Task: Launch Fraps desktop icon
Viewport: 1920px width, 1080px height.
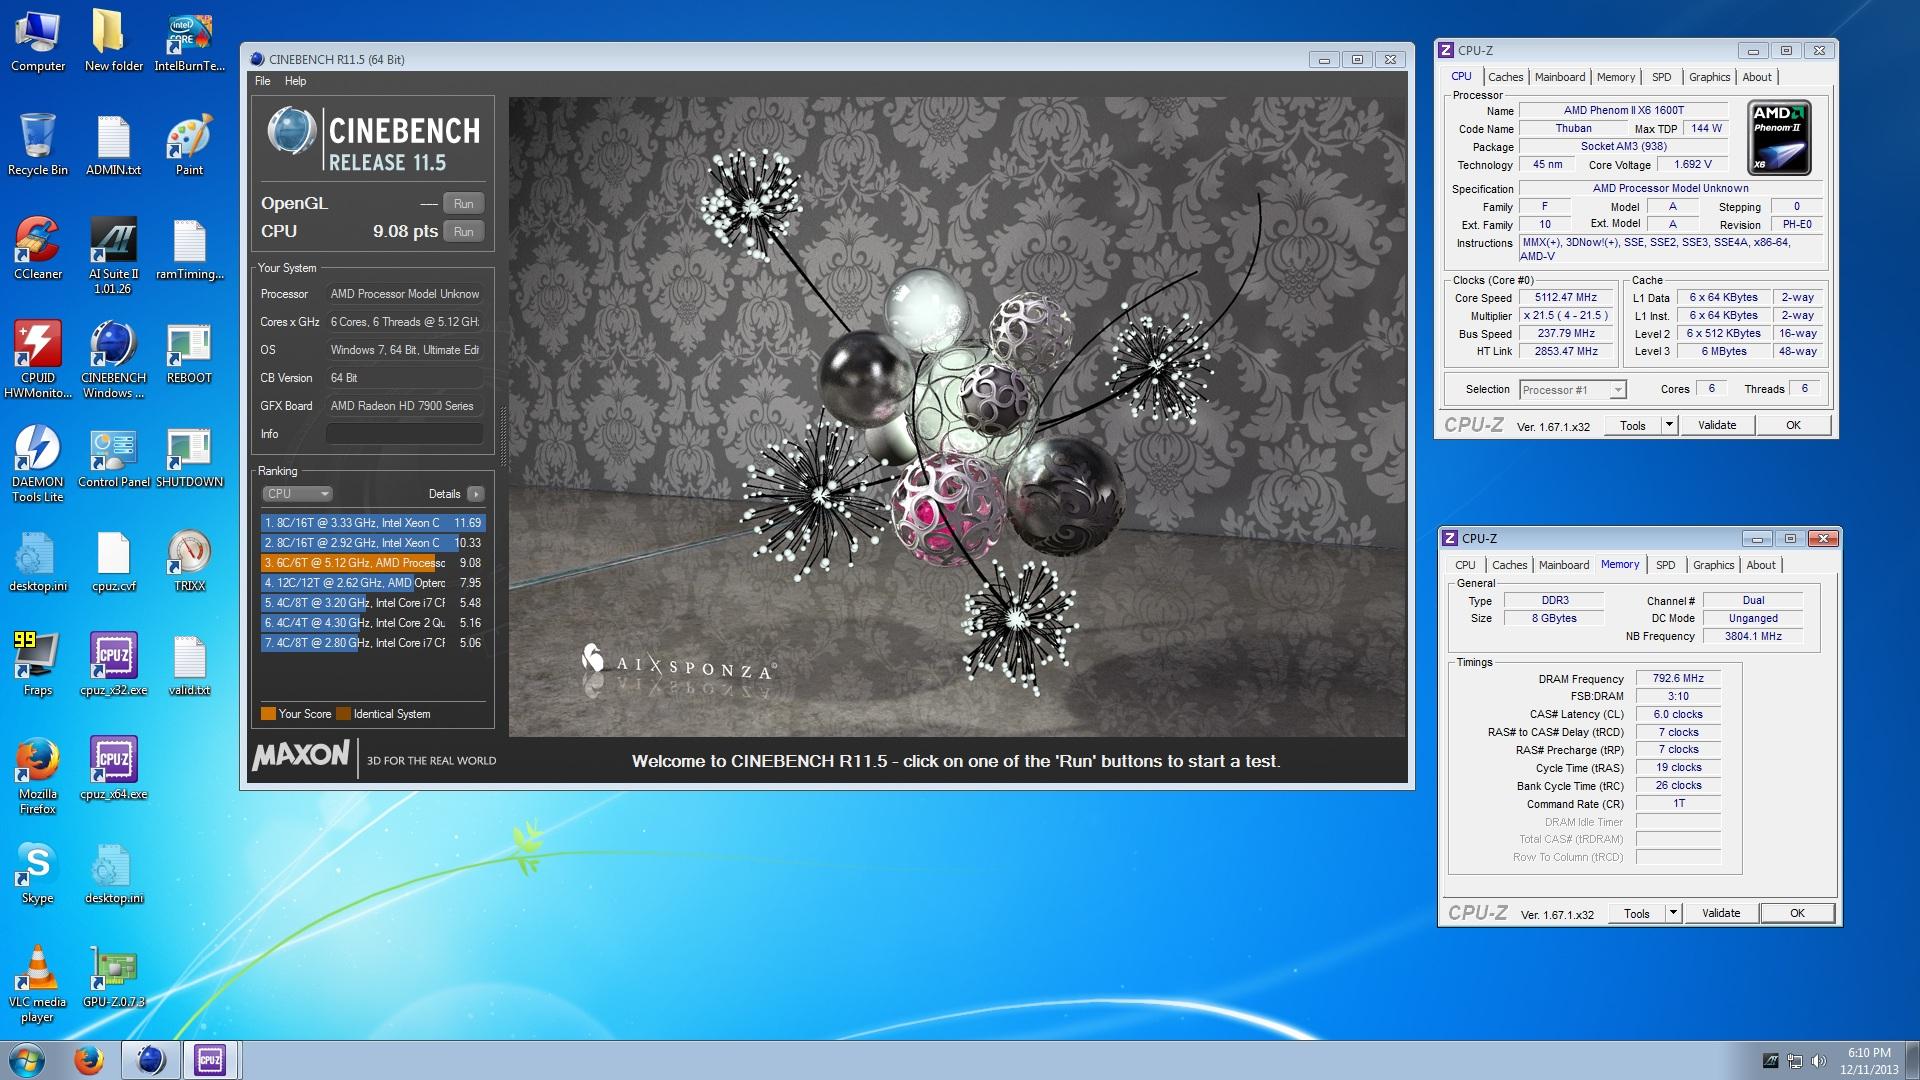Action: (x=38, y=666)
